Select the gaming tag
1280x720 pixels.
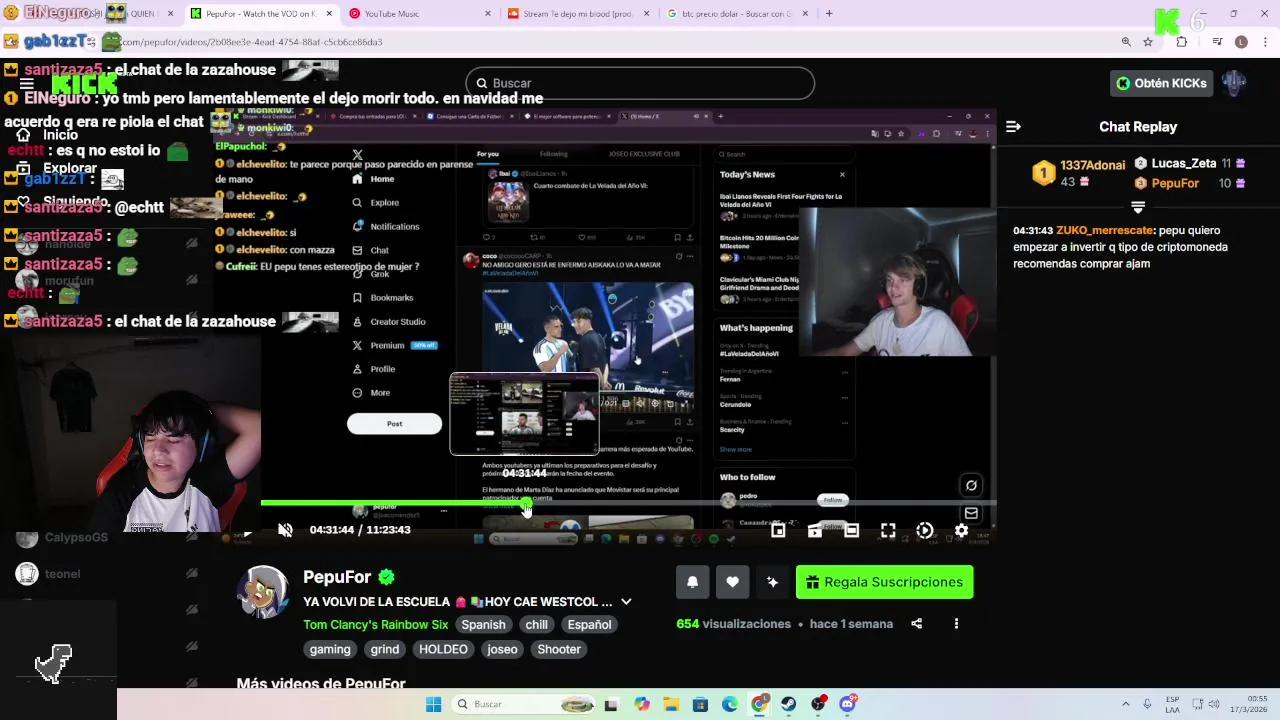point(330,650)
